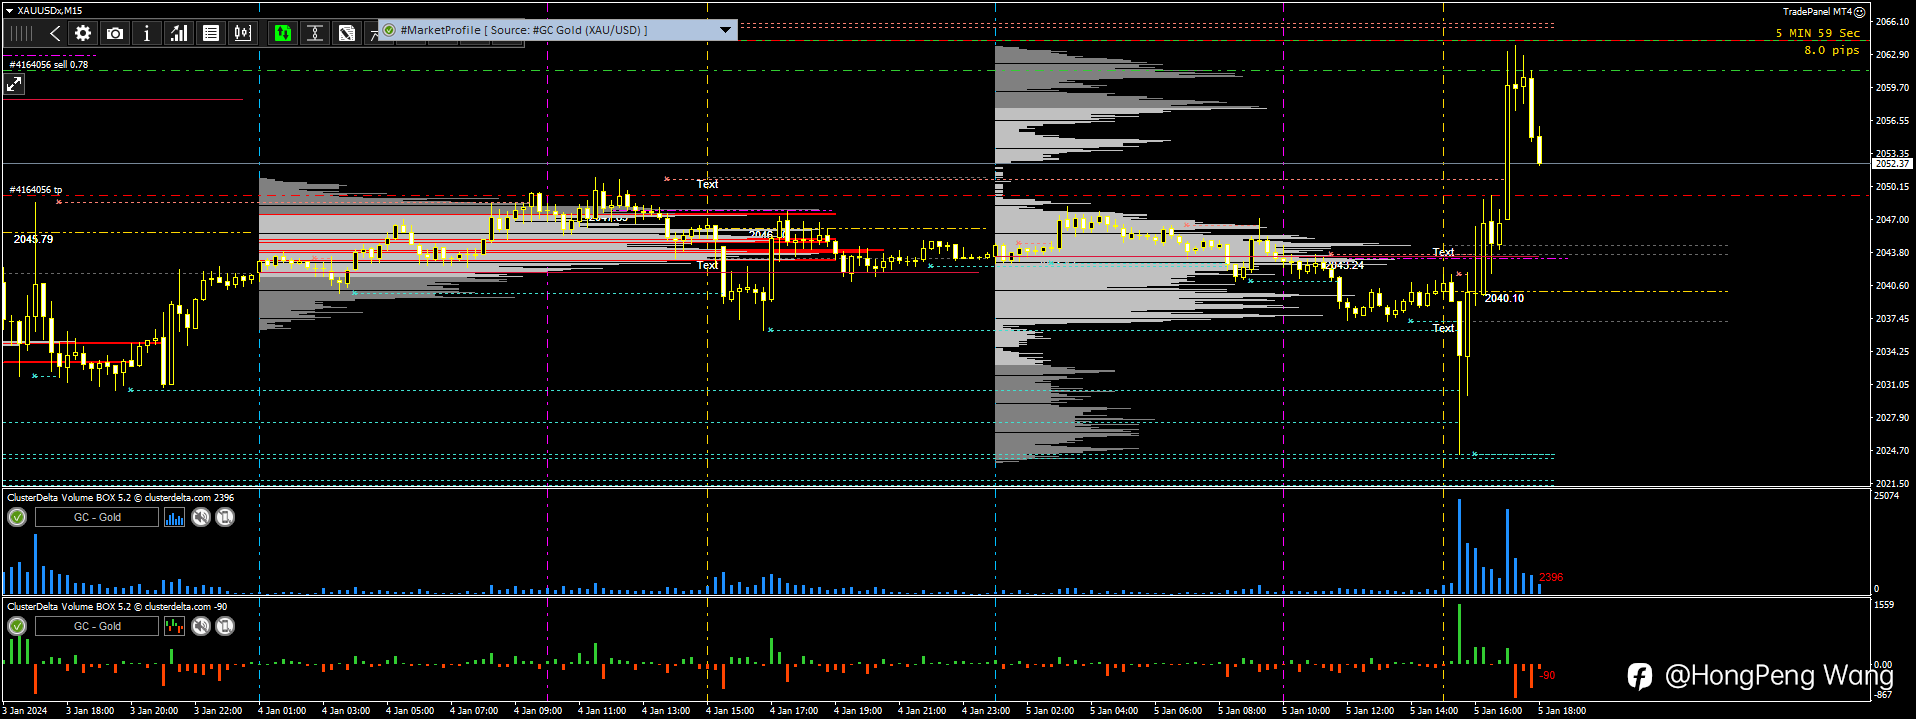The image size is (1916, 719).
Task: Select the #4164056 tp order label
Action: (36, 189)
